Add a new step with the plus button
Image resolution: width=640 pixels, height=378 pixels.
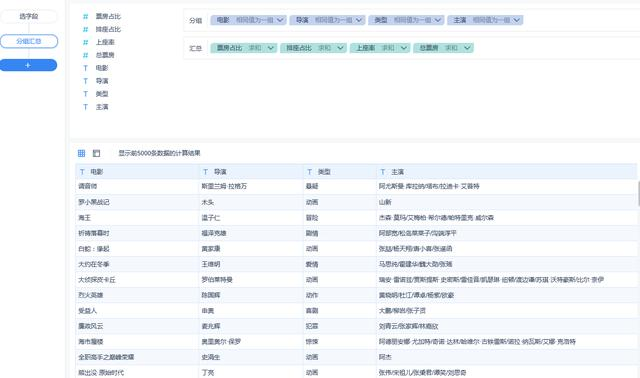click(28, 65)
